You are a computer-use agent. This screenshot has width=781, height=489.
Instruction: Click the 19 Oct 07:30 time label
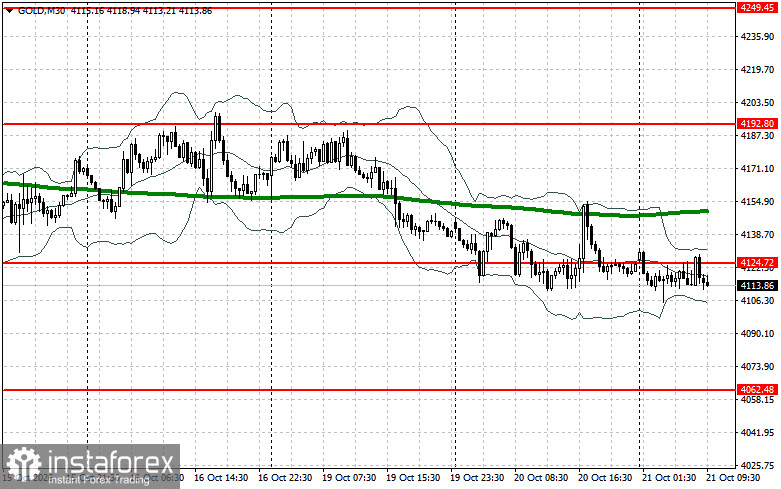[x=349, y=478]
